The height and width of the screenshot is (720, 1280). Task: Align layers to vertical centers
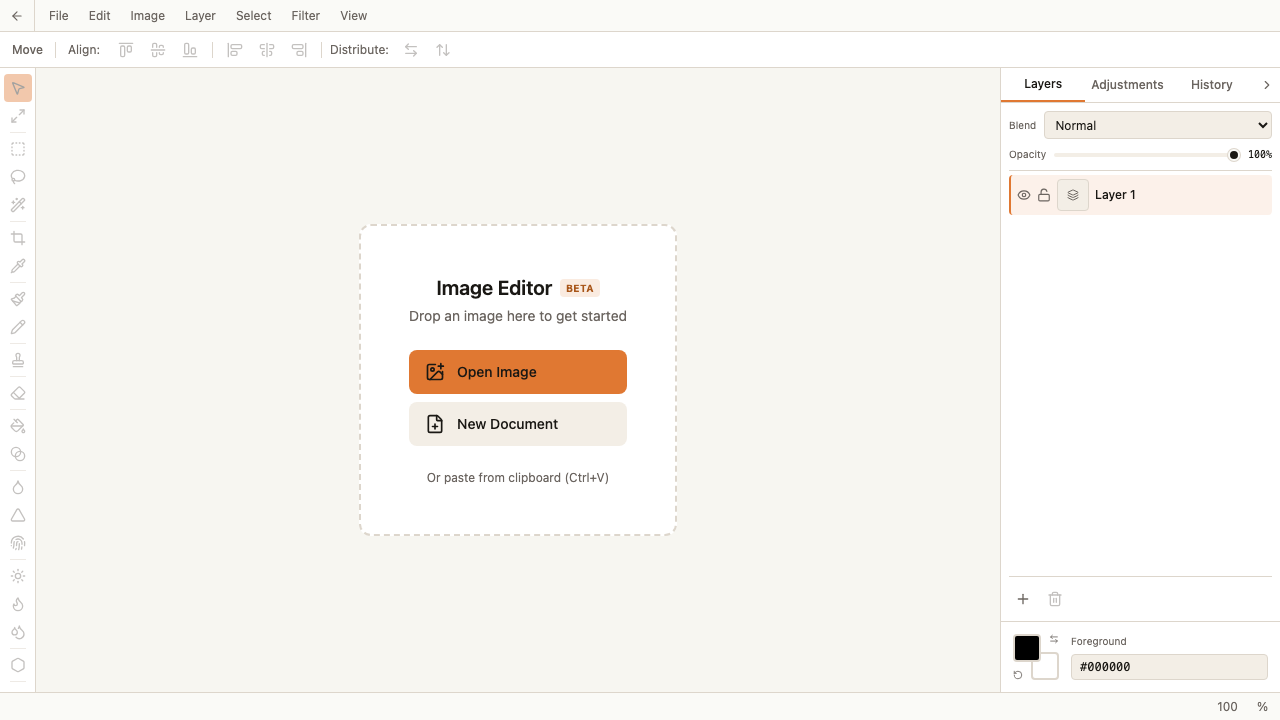(x=158, y=50)
